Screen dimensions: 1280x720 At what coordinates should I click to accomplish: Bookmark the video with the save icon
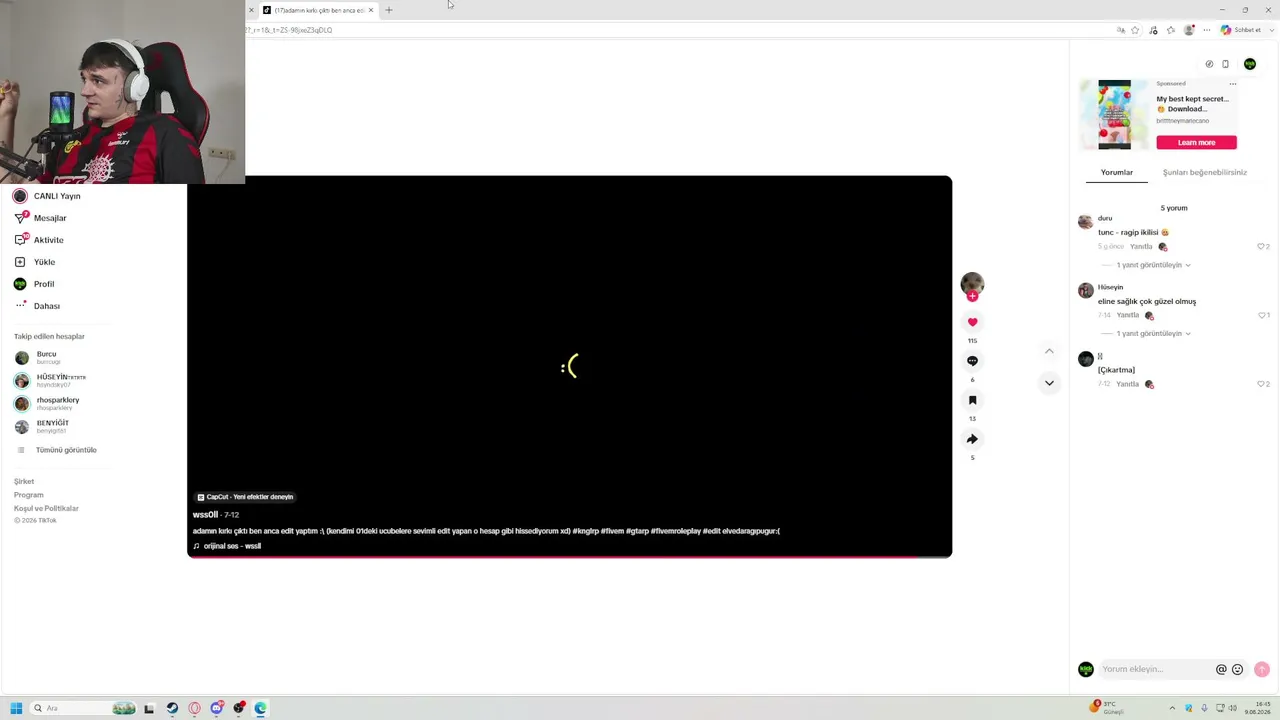pyautogui.click(x=972, y=400)
